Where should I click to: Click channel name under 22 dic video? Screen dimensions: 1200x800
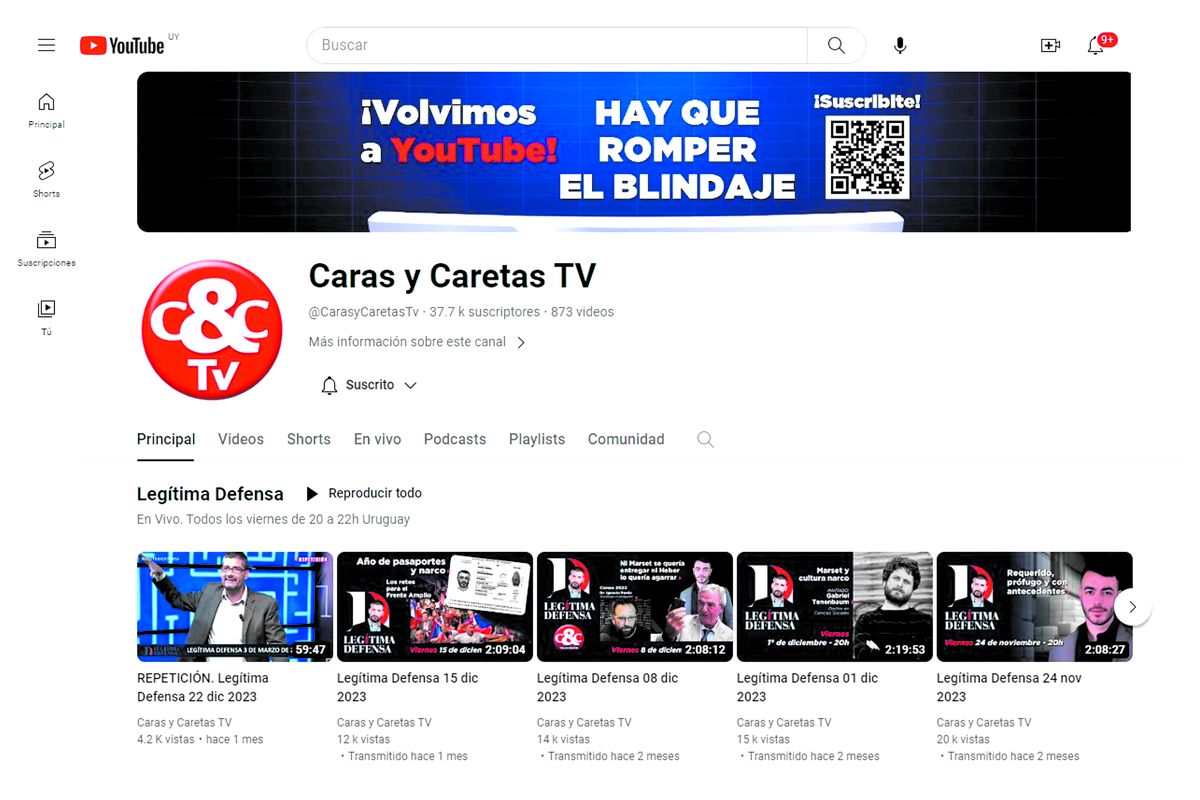click(x=184, y=722)
